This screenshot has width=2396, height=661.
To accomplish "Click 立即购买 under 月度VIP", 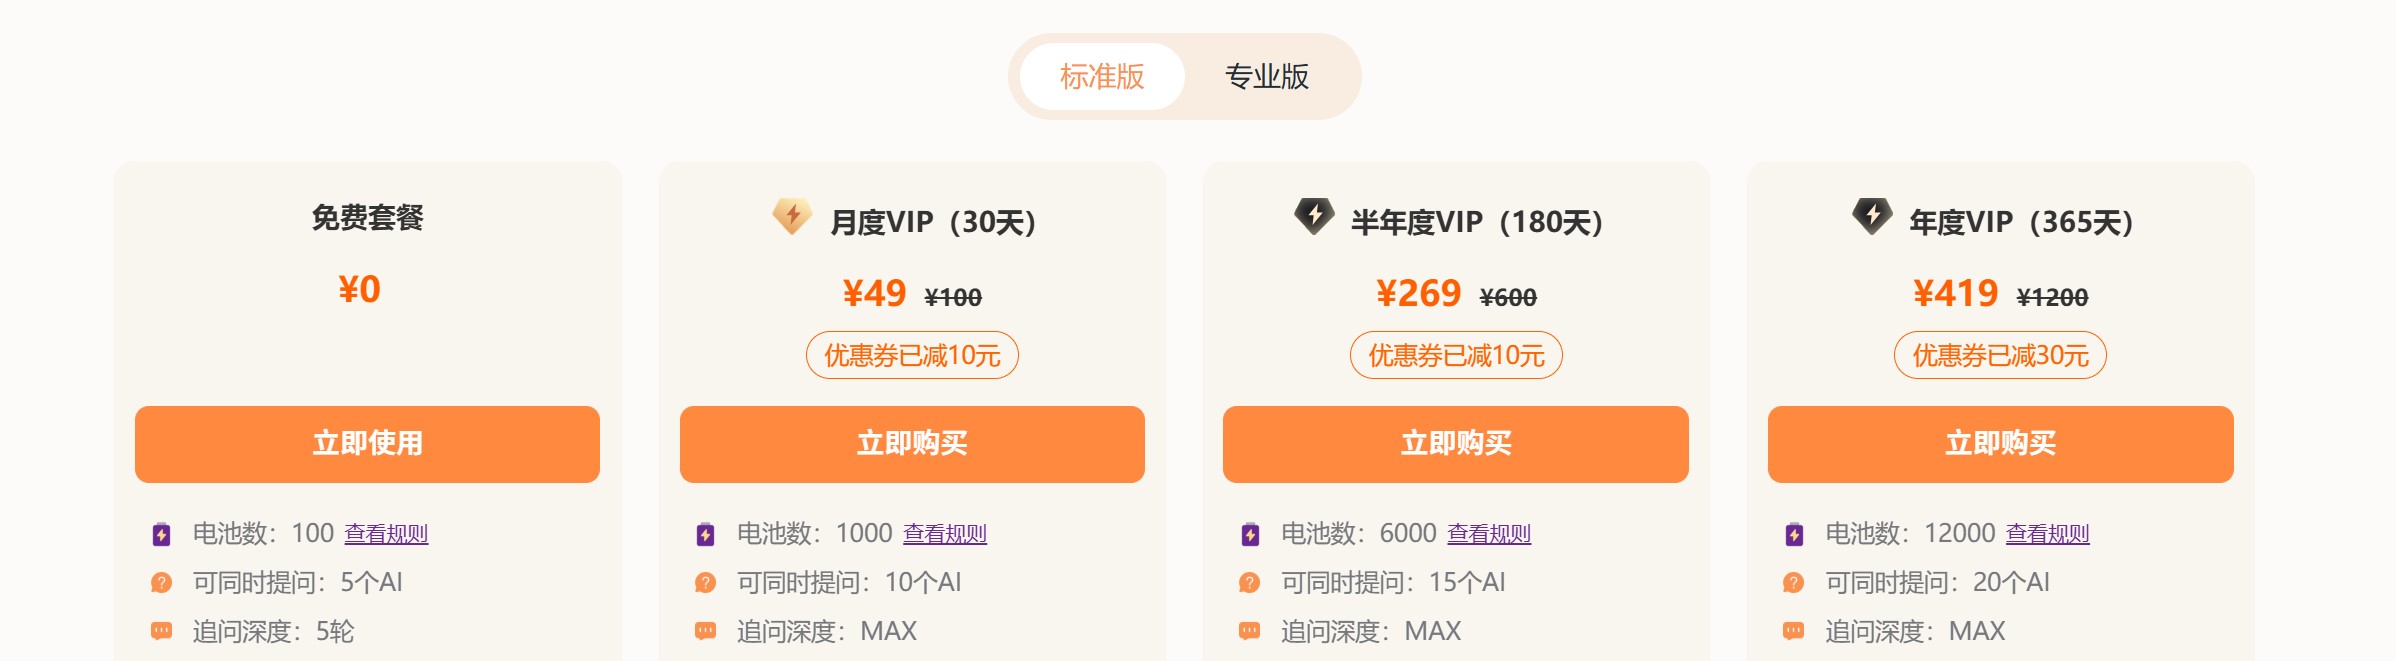I will (x=912, y=444).
